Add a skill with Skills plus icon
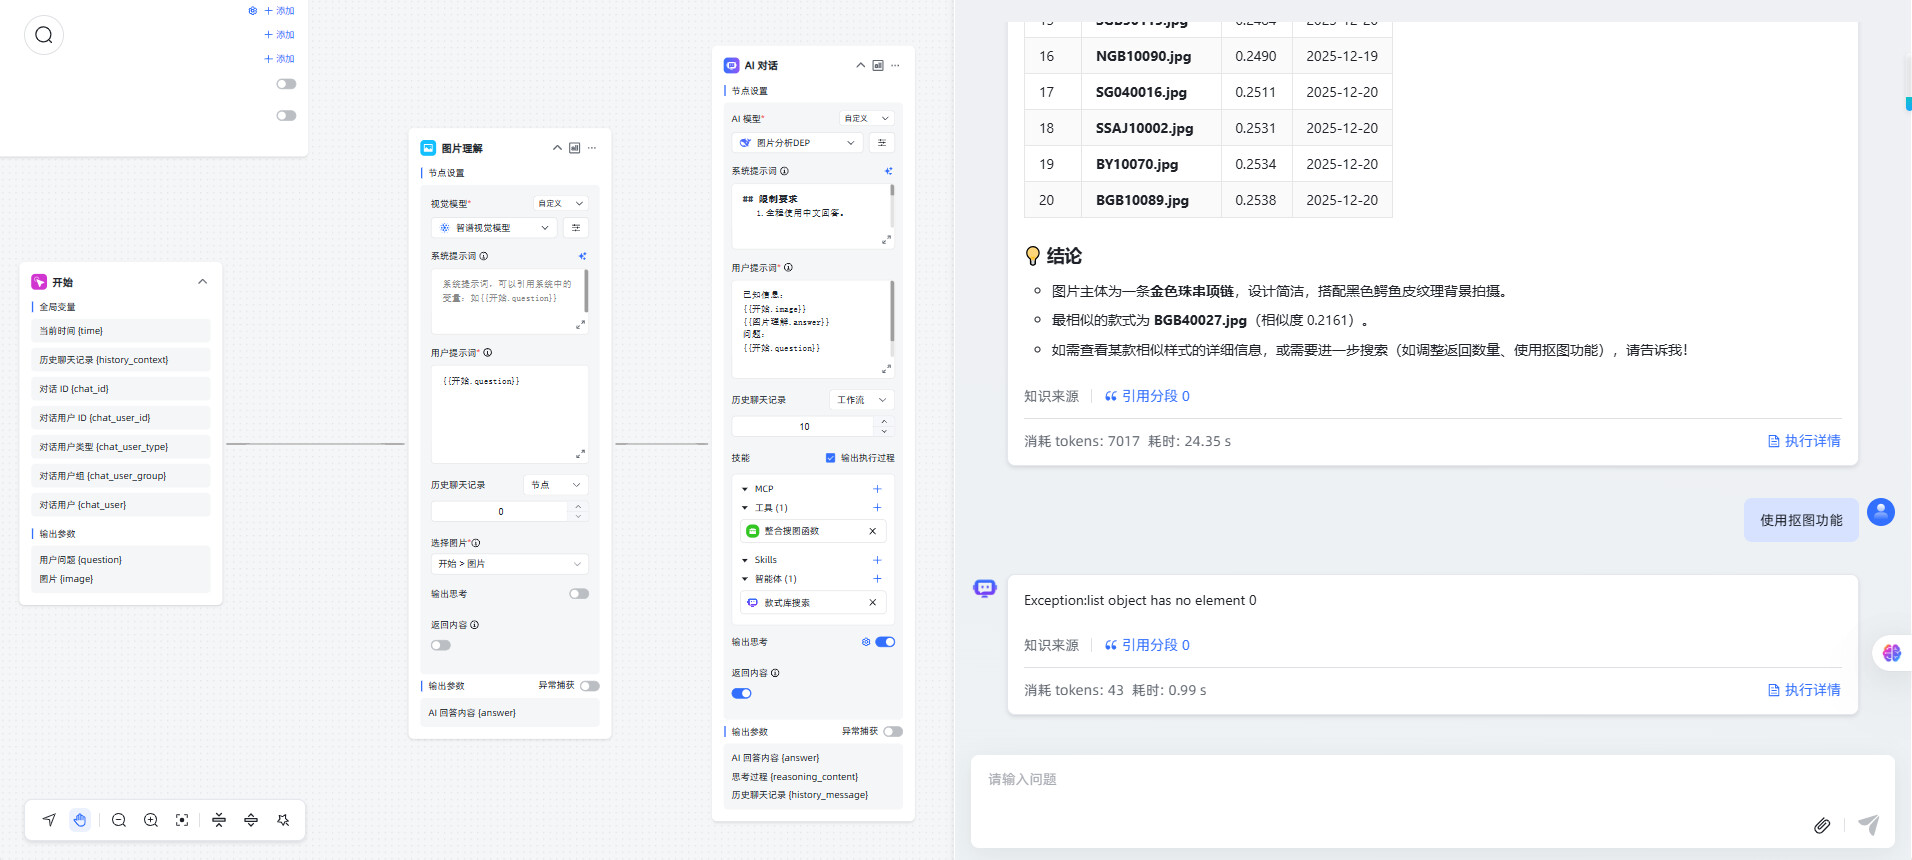Image resolution: width=1912 pixels, height=860 pixels. pos(877,560)
